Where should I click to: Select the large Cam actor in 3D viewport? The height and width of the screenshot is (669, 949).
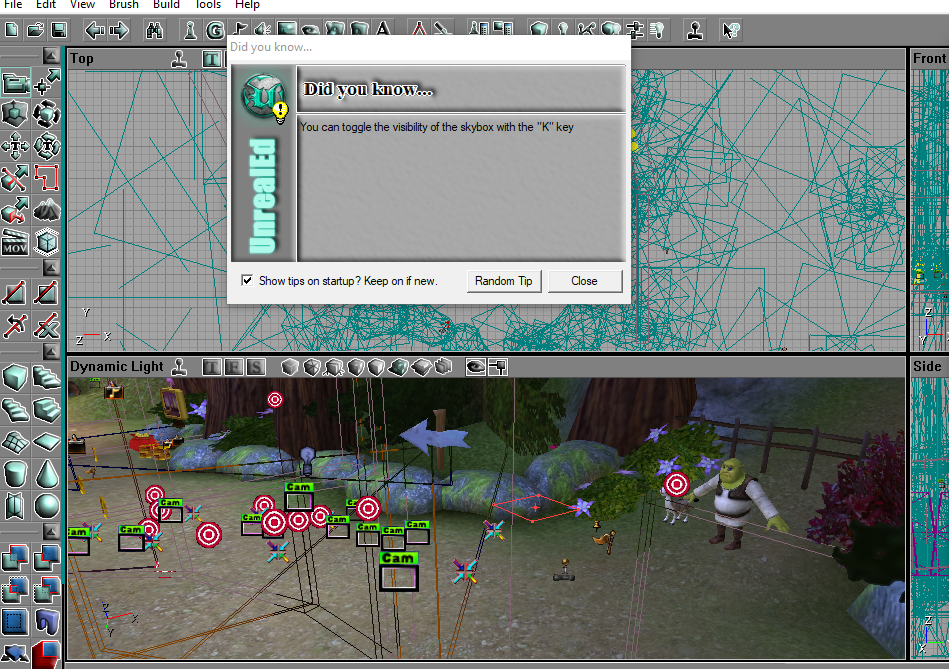pos(398,571)
